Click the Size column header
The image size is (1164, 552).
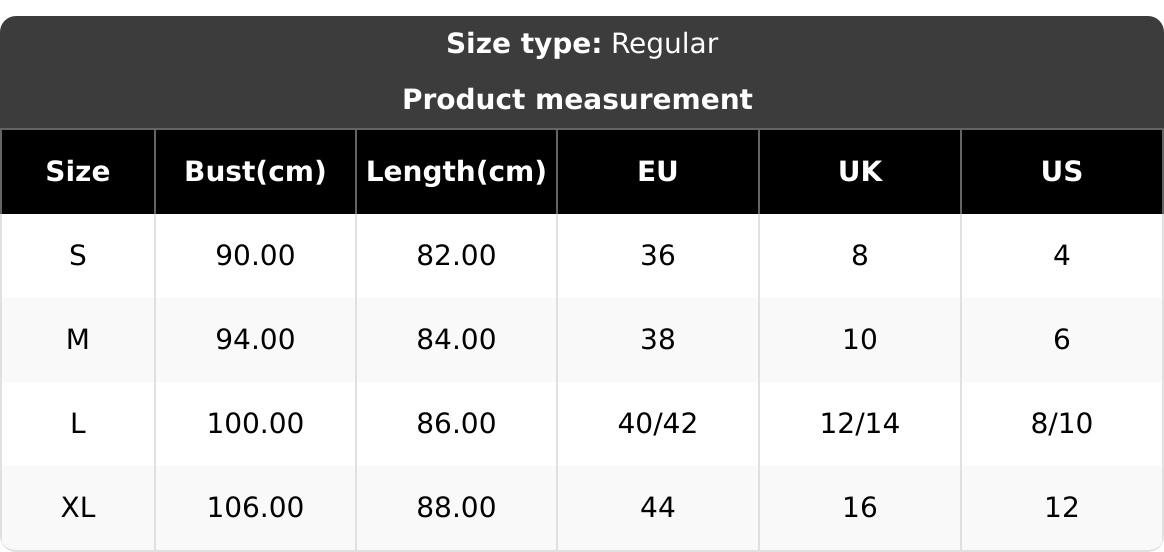78,172
